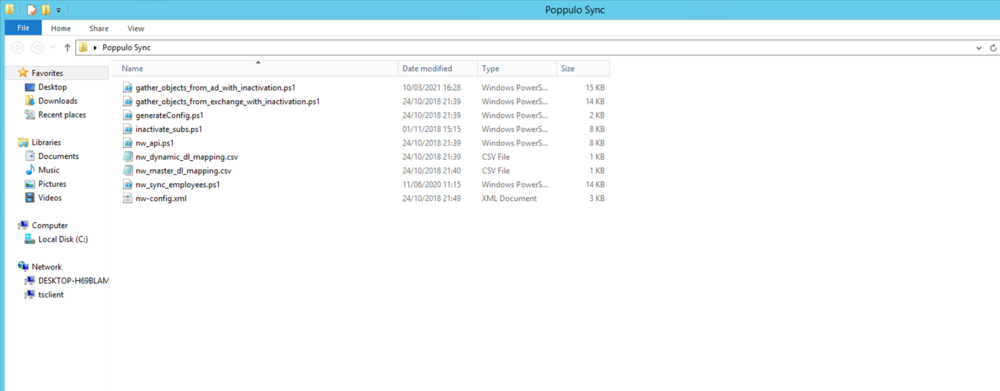1000x391 pixels.
Task: Select nw_master_dl_mapping.csv file icon
Action: tap(127, 171)
